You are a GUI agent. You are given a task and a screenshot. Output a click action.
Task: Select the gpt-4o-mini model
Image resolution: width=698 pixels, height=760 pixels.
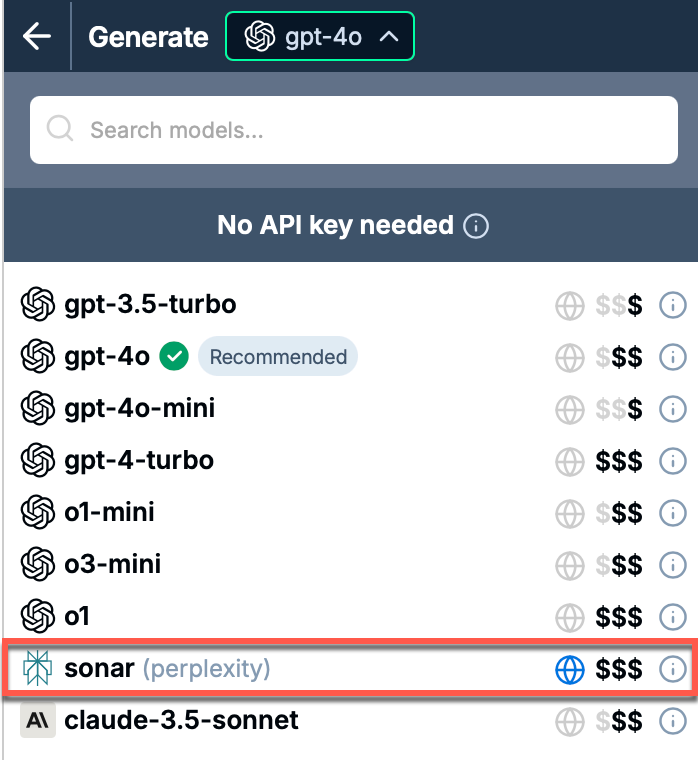tap(139, 408)
